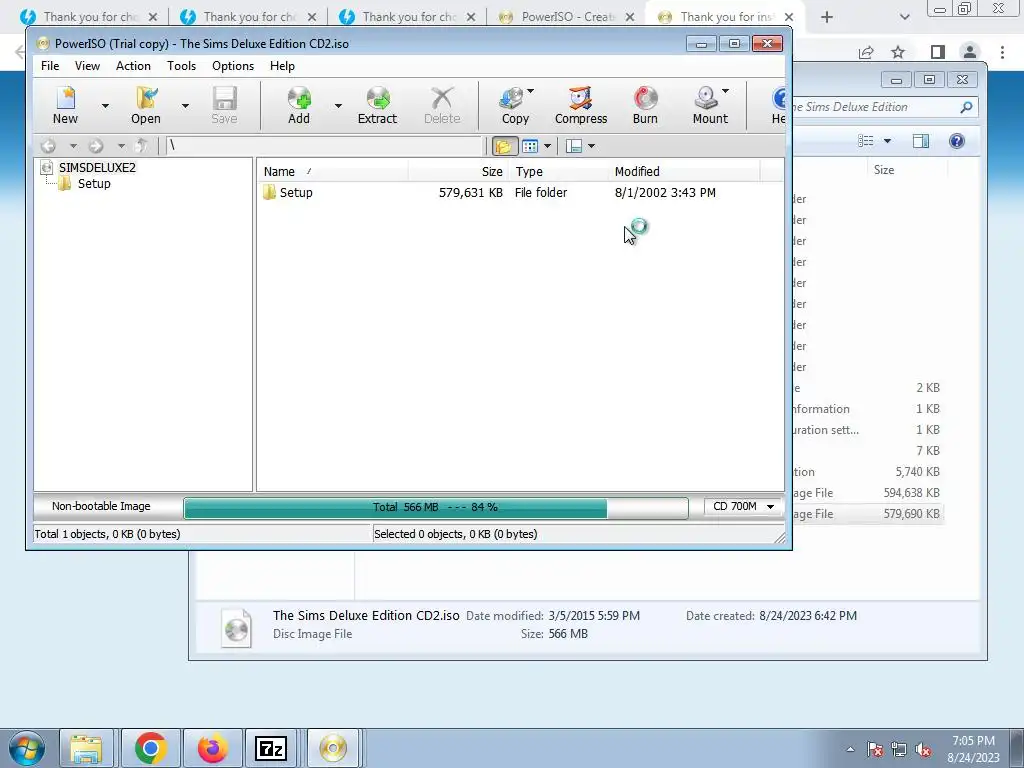The image size is (1024, 768).
Task: Select SIMSDELUXE2 root in the tree
Action: (97, 167)
